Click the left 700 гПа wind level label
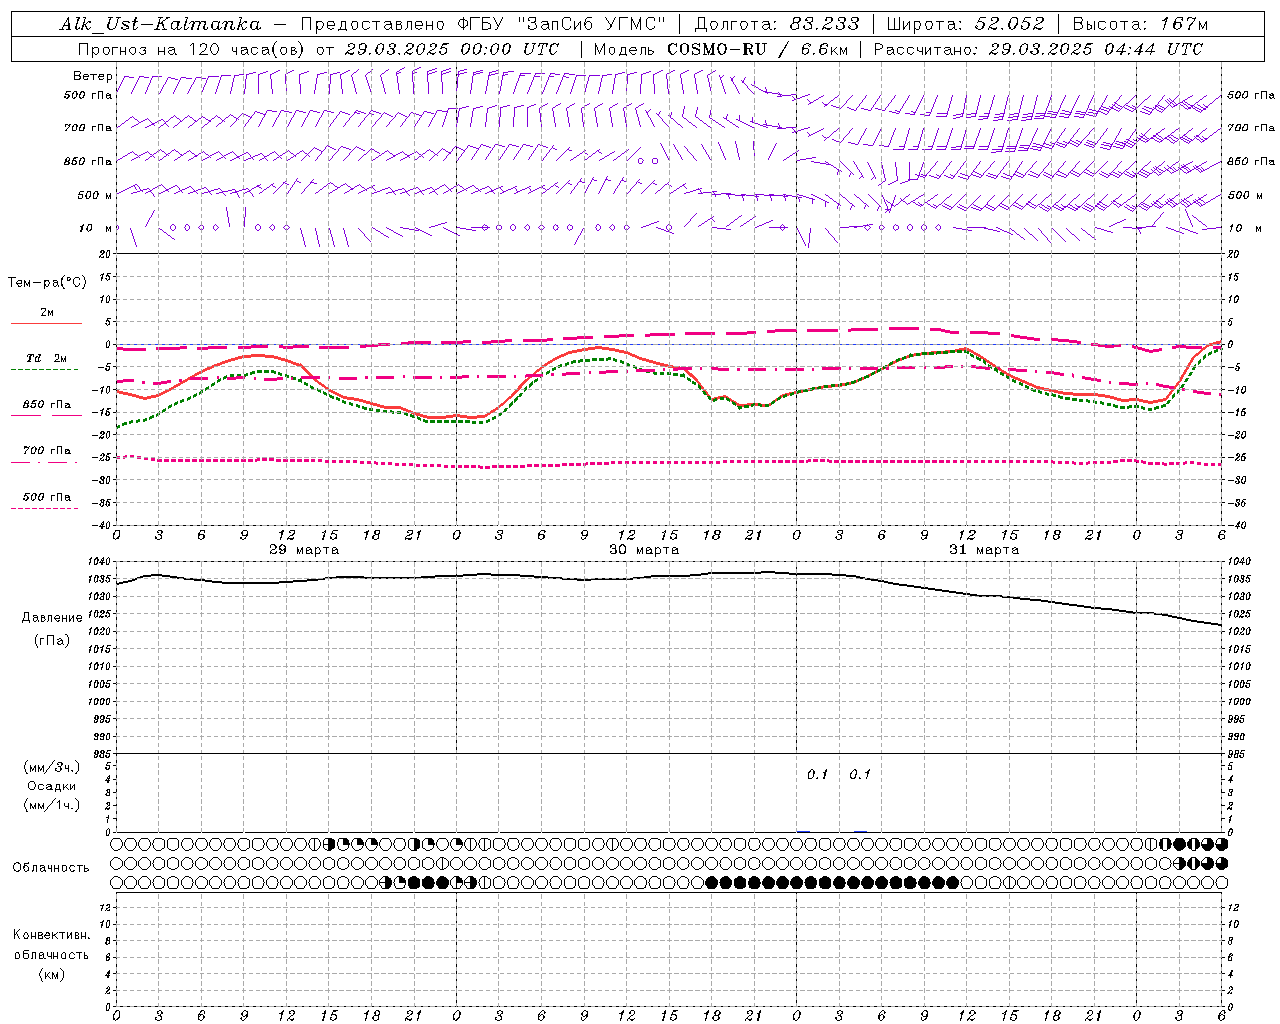1280x1024 pixels. pyautogui.click(x=88, y=128)
